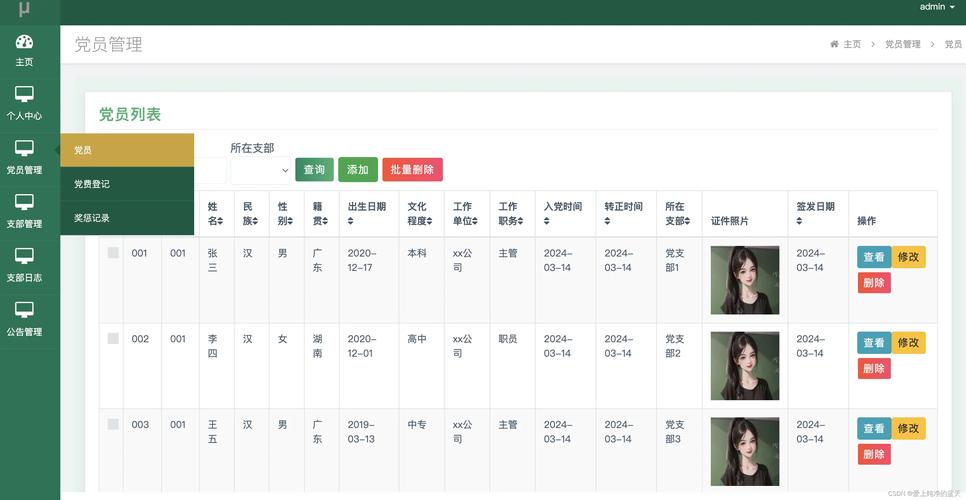This screenshot has width=966, height=500.
Task: Sort by 转正时间 column arrows
Action: pyautogui.click(x=607, y=221)
